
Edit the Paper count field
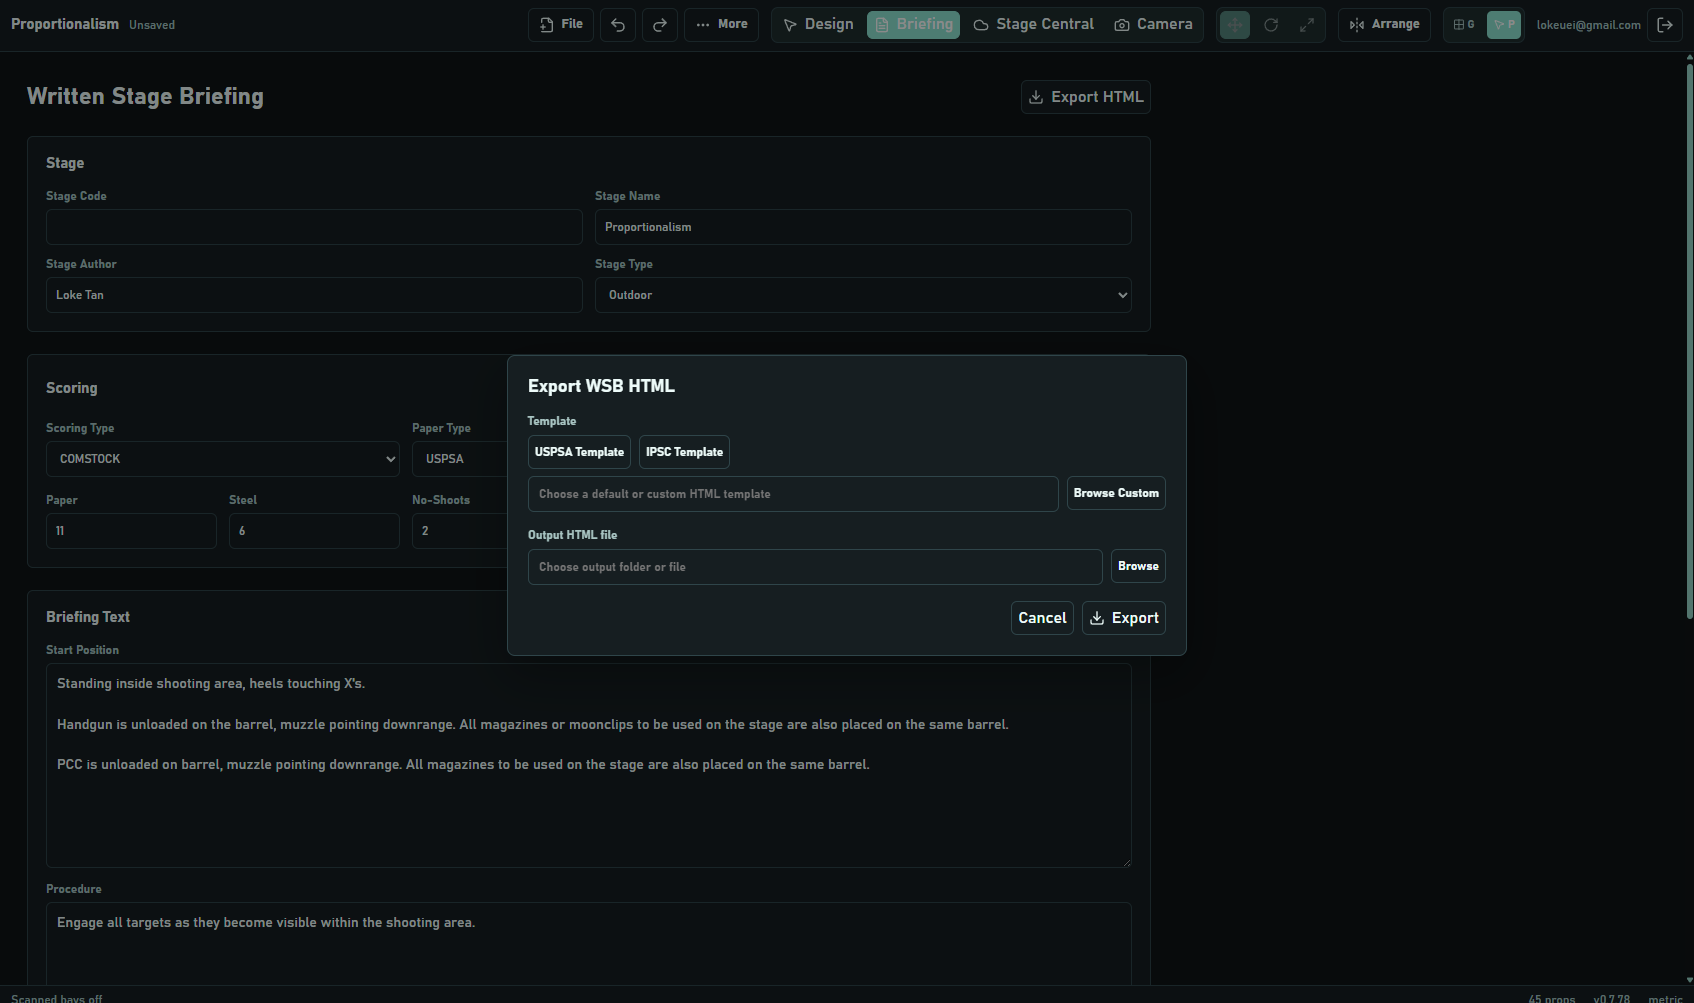click(131, 531)
